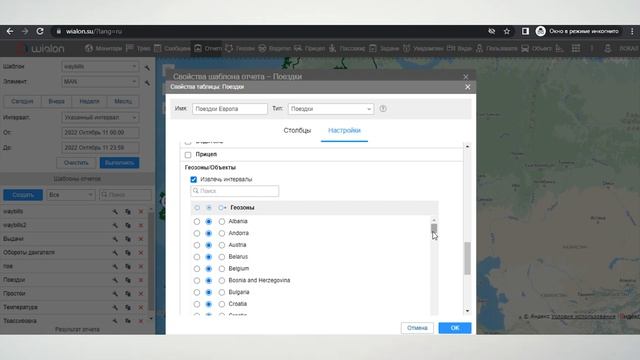The width and height of the screenshot is (640, 360).
Task: Open the Тип dropdown set to Поездки
Action: (331, 109)
